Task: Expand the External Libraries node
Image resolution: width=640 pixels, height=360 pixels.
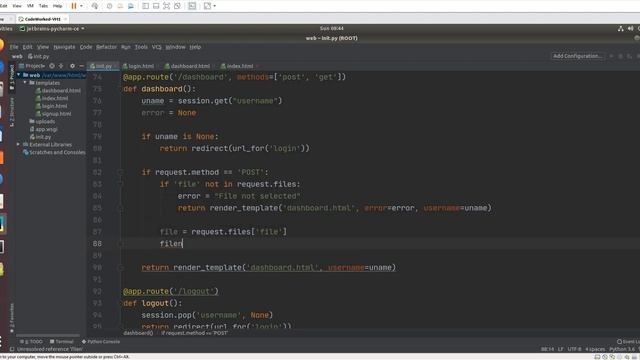Action: pyautogui.click(x=18, y=144)
